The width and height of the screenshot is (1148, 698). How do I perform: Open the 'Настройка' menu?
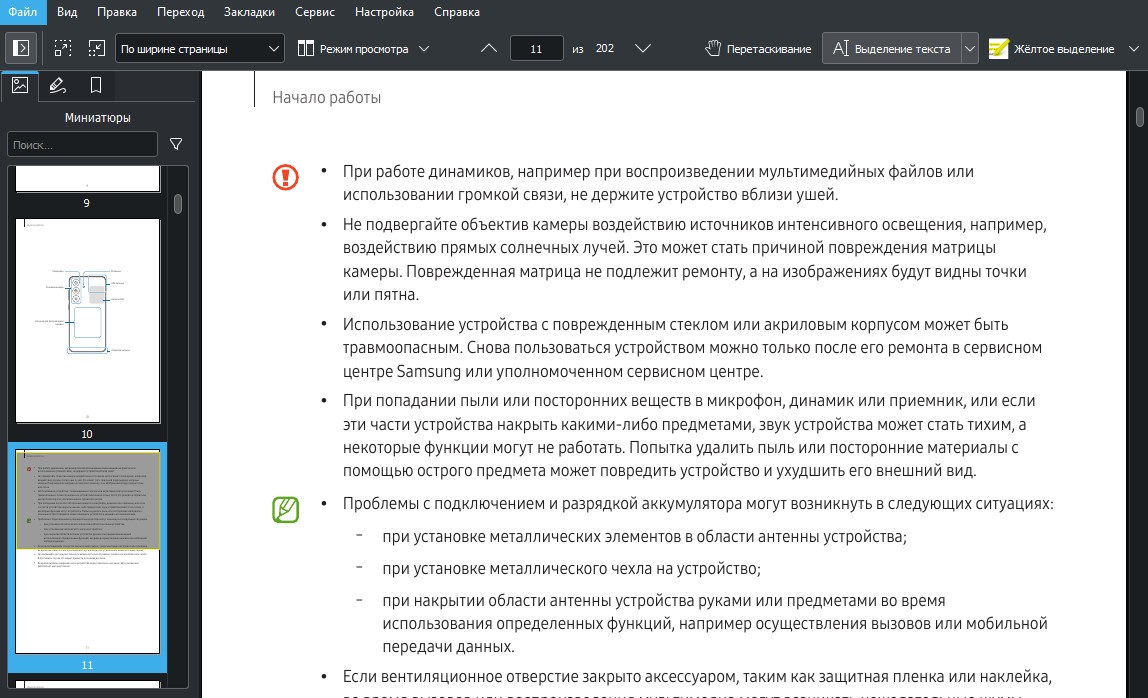click(x=384, y=12)
